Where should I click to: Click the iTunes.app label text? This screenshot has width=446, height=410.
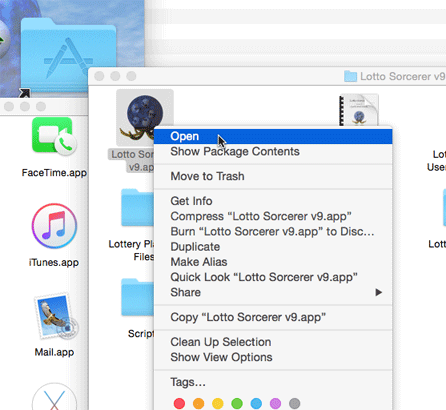click(54, 262)
